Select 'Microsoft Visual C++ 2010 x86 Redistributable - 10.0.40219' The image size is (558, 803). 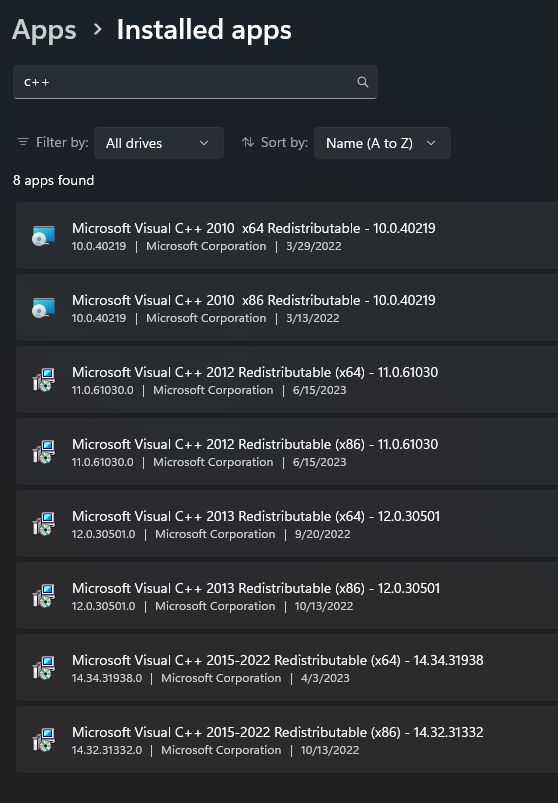pyautogui.click(x=287, y=308)
